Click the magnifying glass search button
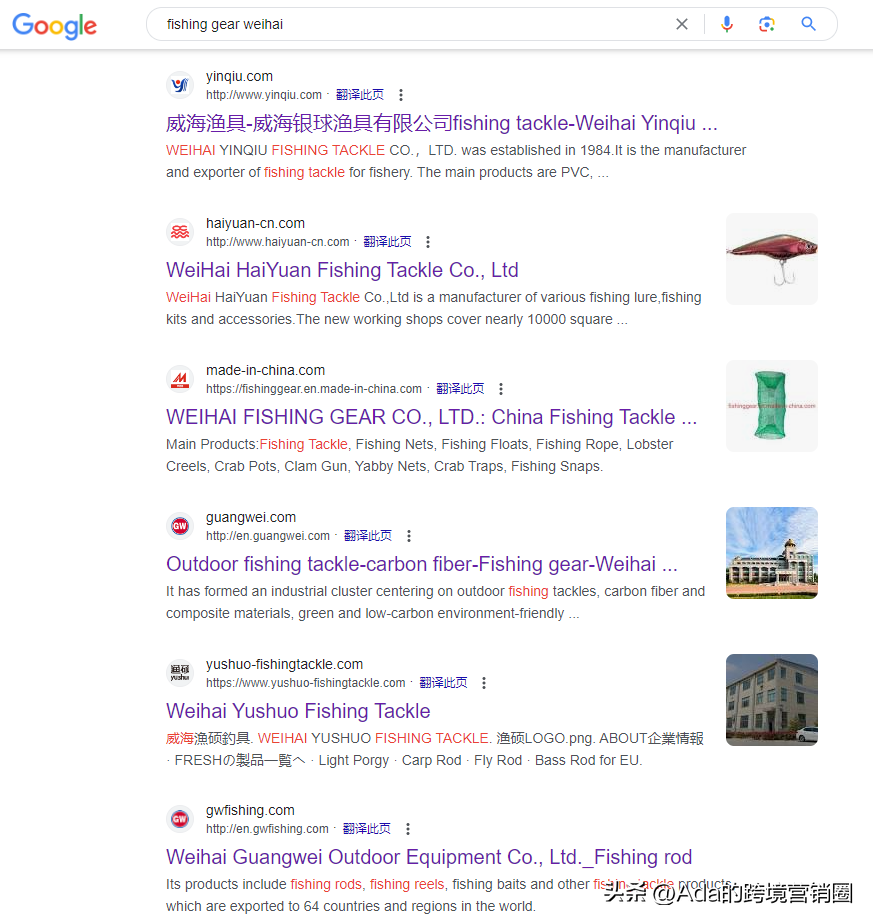This screenshot has width=873, height=923. point(808,24)
